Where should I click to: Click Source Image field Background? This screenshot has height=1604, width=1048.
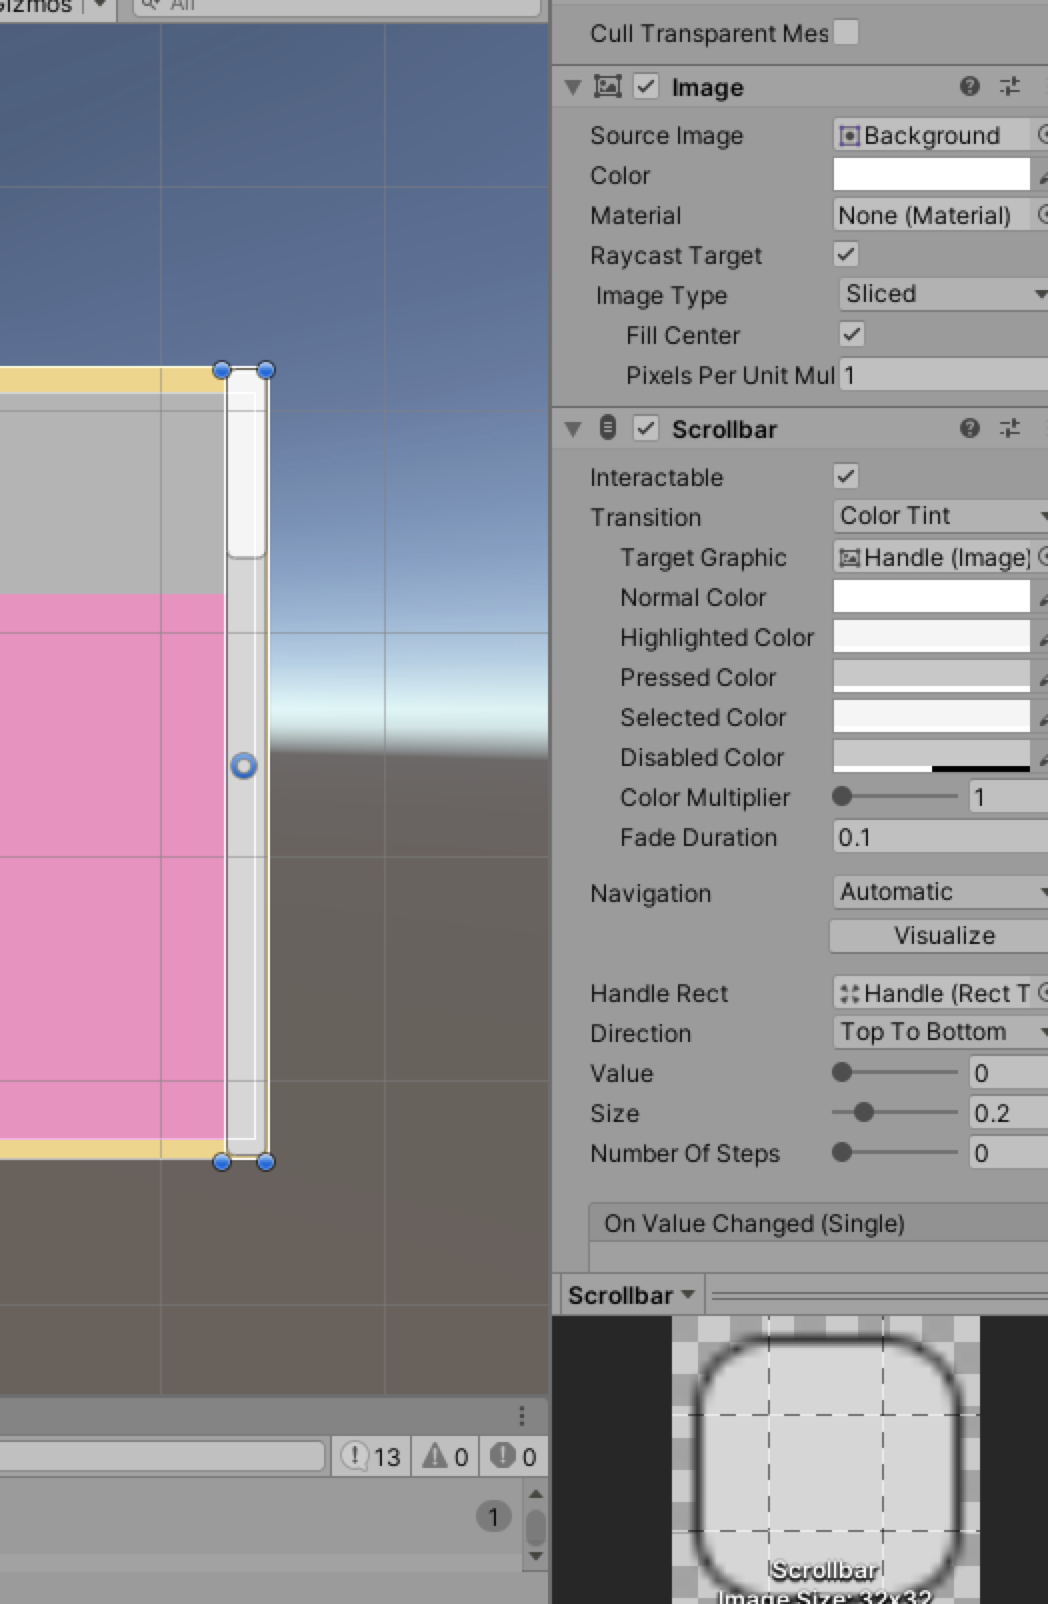pos(932,135)
